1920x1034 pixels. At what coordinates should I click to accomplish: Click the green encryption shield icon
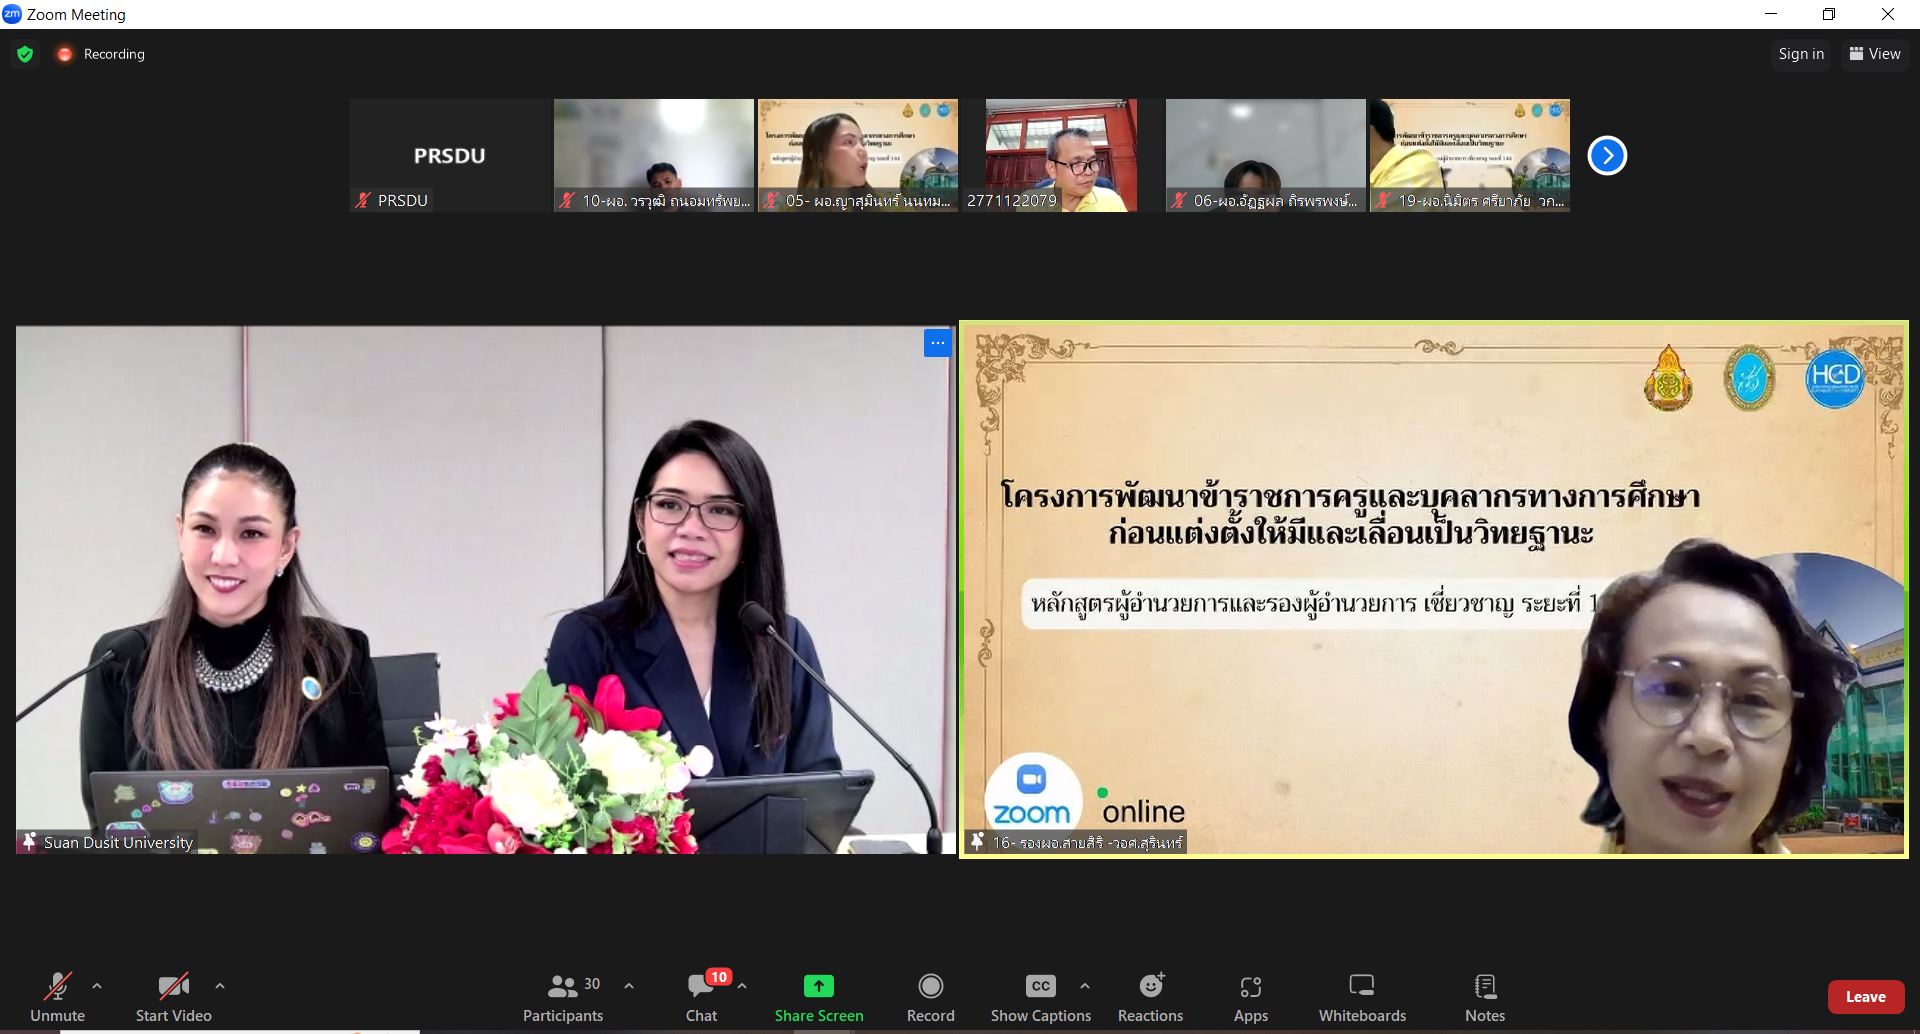coord(25,54)
